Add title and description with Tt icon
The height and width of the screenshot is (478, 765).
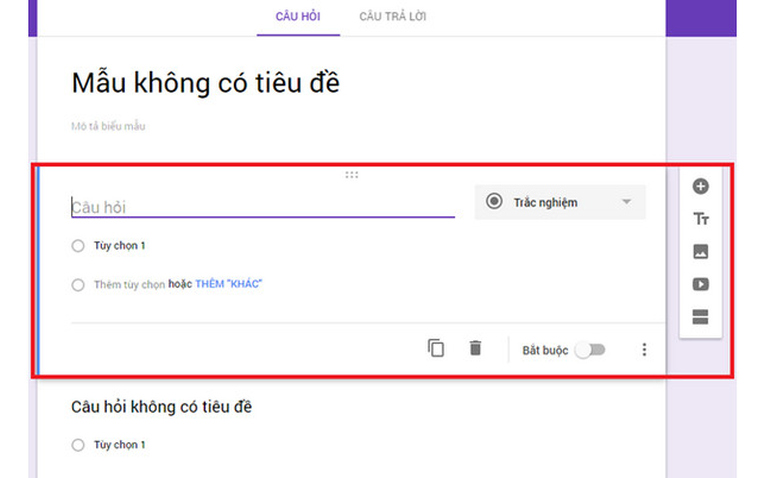pyautogui.click(x=701, y=219)
